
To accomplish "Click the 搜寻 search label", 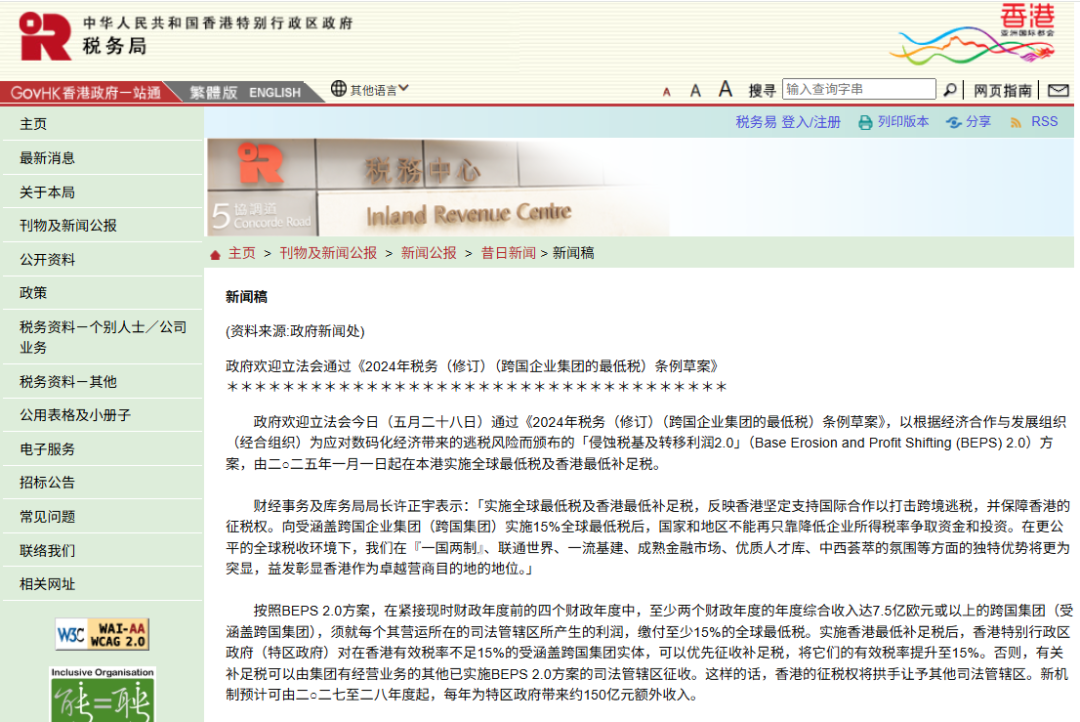I will pos(762,90).
